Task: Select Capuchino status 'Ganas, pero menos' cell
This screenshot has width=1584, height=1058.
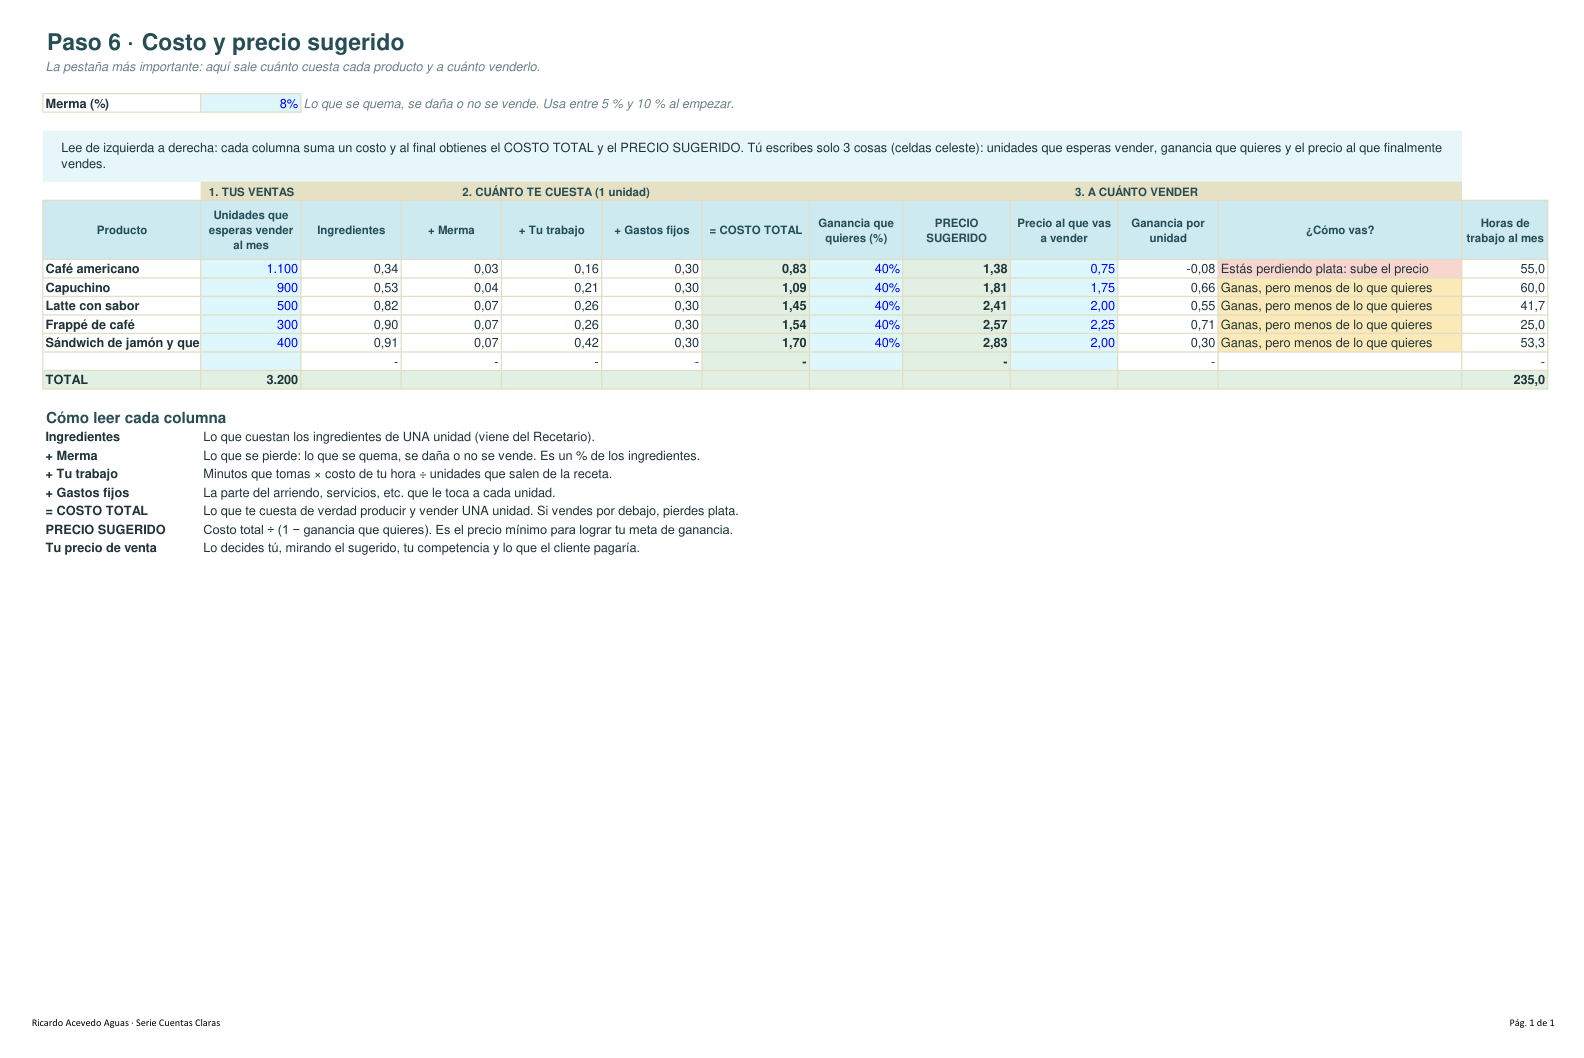Action: 1340,288
